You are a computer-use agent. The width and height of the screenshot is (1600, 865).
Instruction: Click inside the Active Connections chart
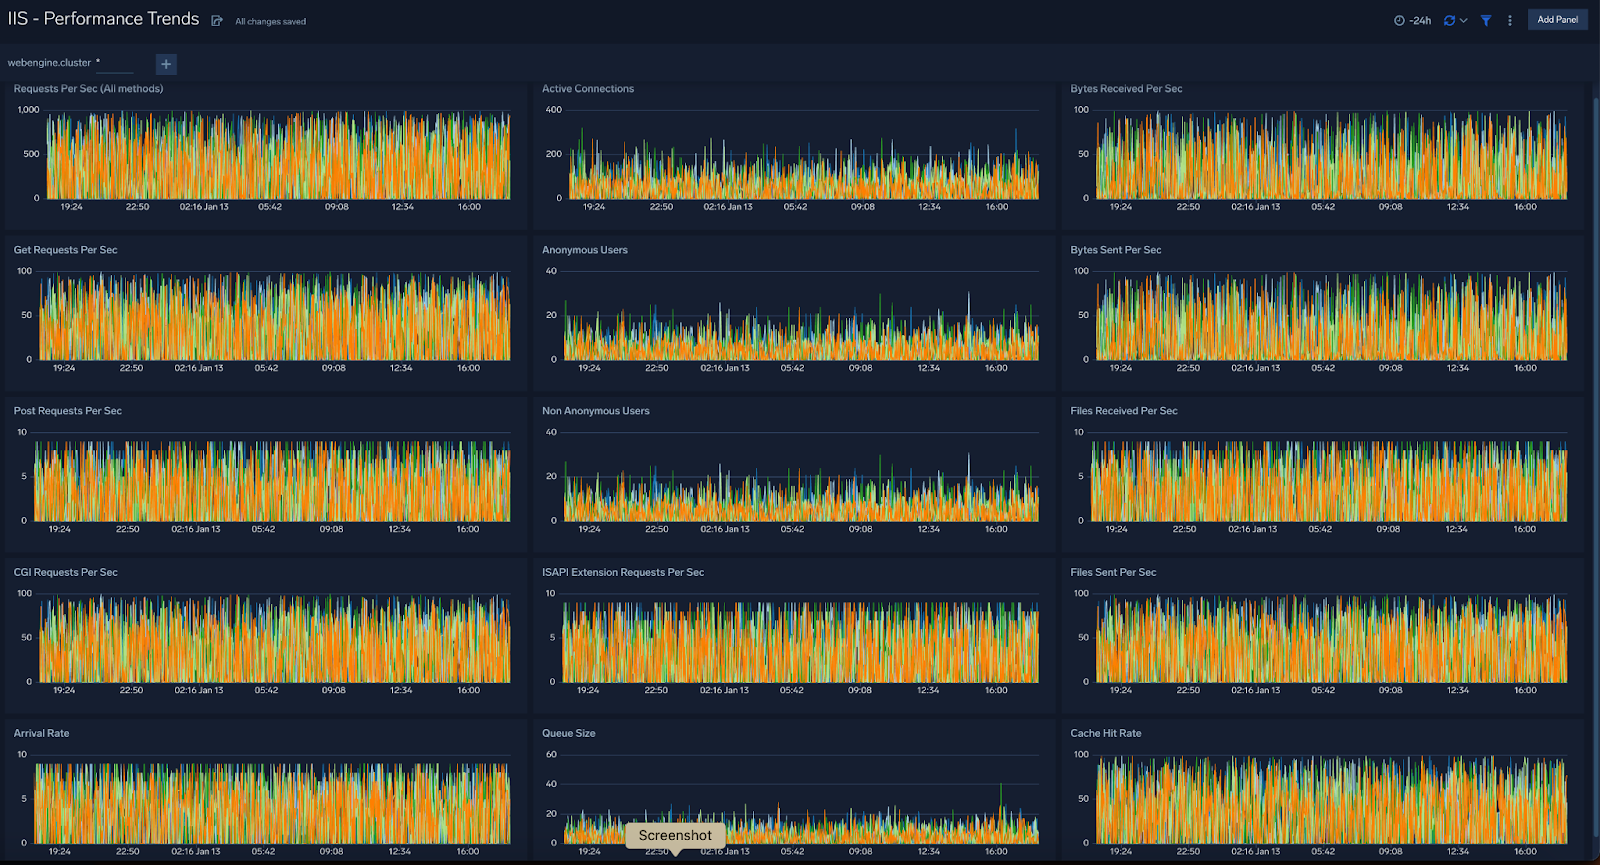(803, 155)
